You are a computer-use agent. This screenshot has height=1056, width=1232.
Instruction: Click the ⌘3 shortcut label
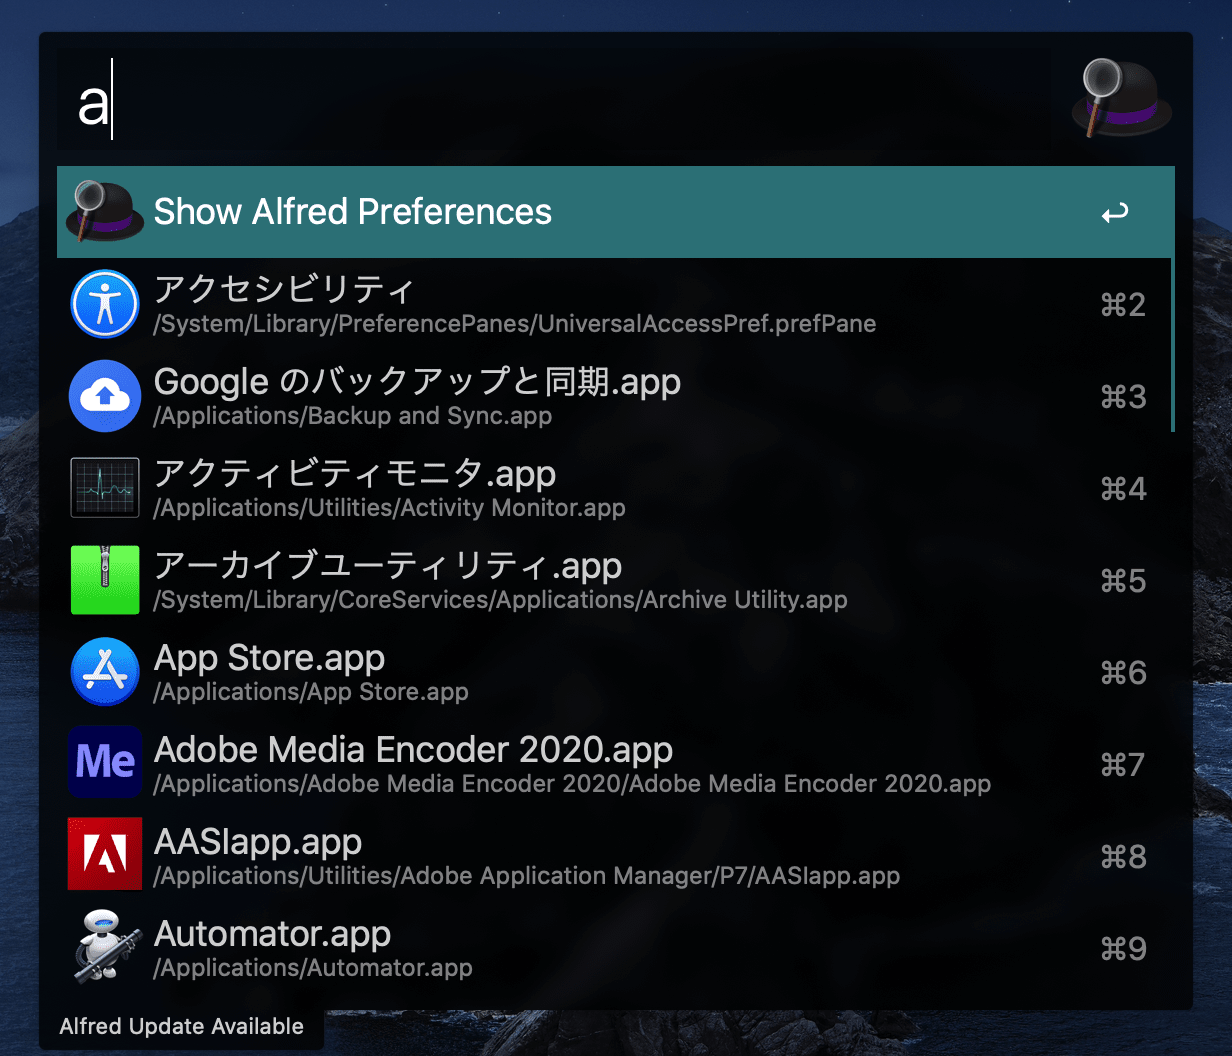pos(1123,397)
